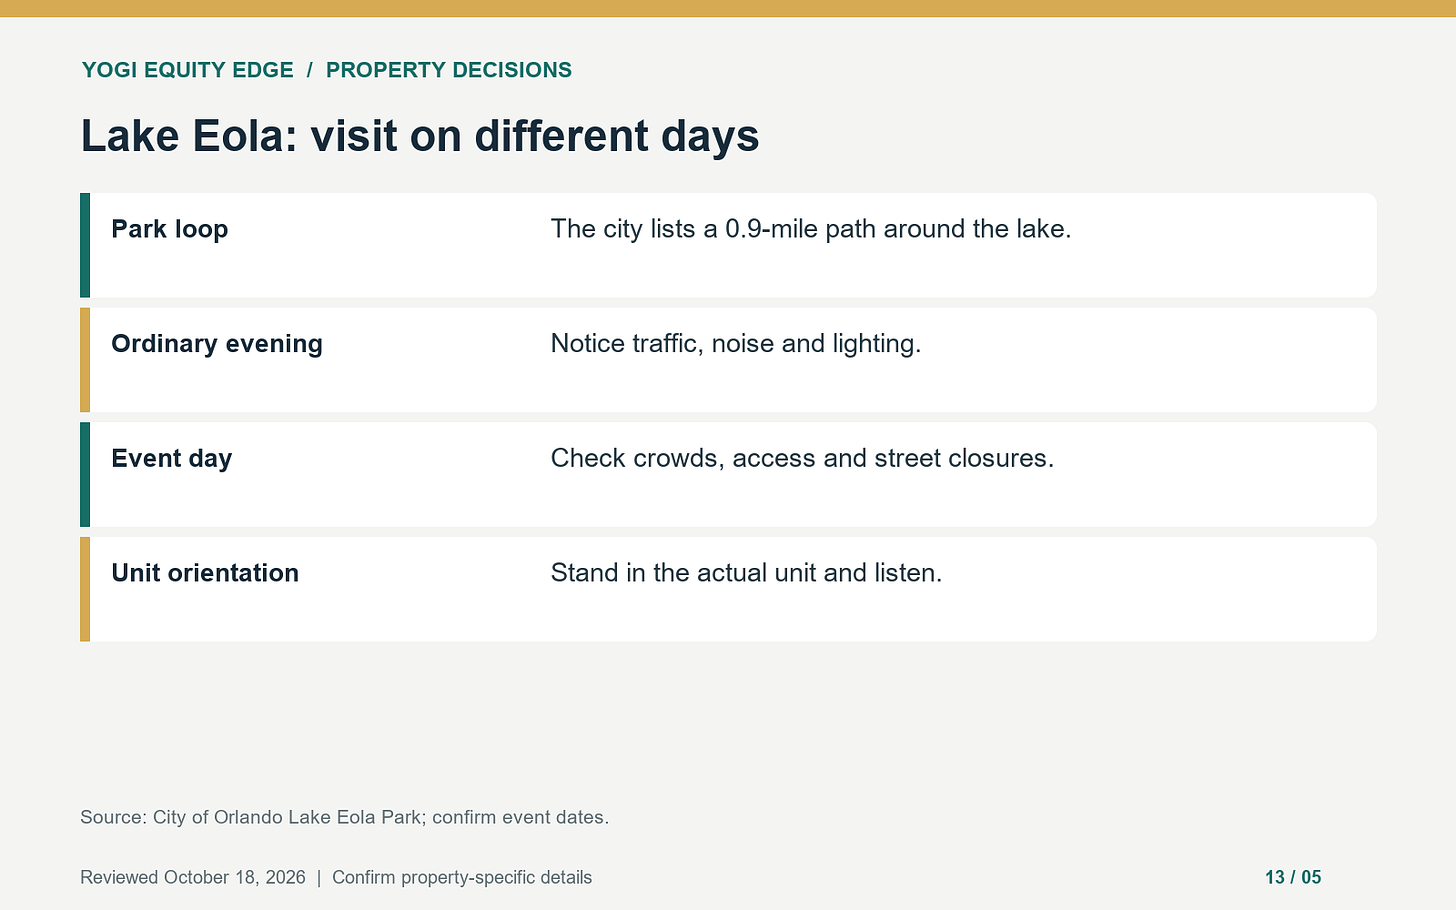
Task: Click the Confirm property-specific details footer text
Action: [x=462, y=877]
